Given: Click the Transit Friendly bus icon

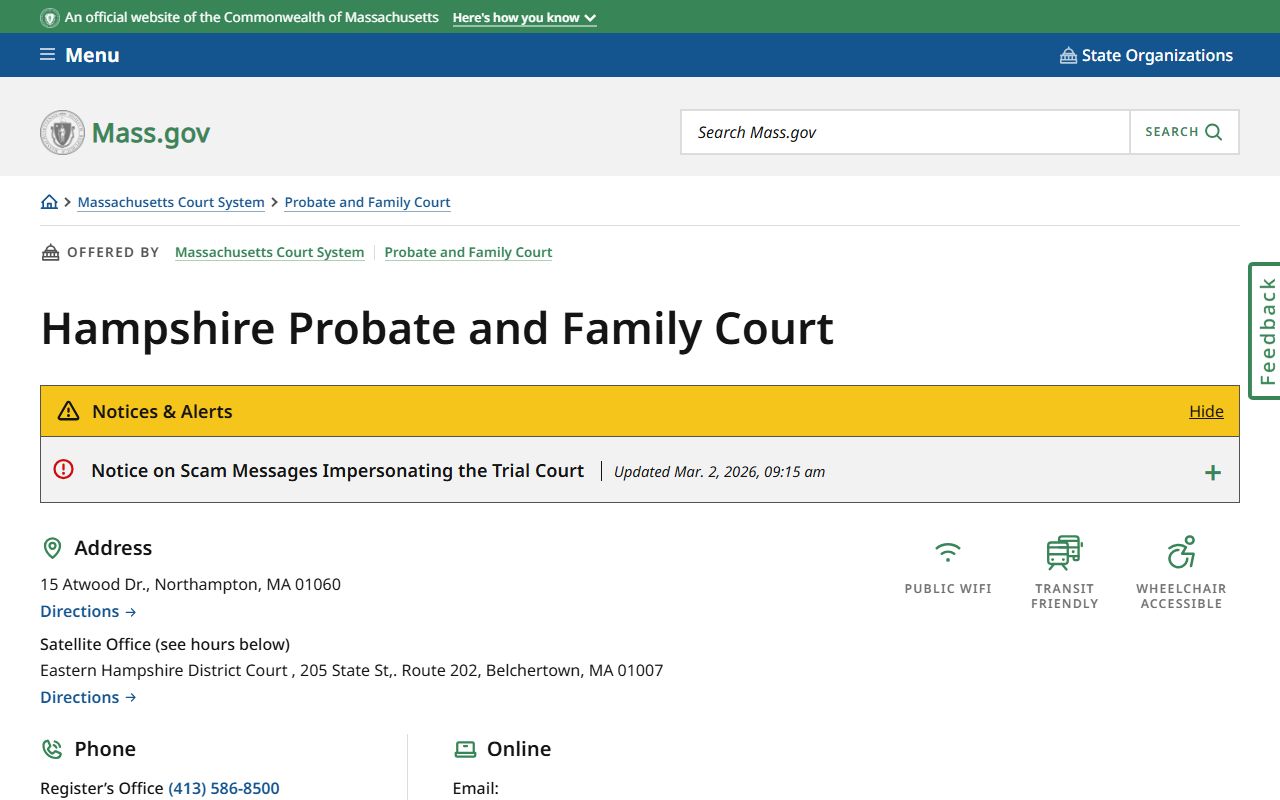Looking at the screenshot, I should 1064,552.
